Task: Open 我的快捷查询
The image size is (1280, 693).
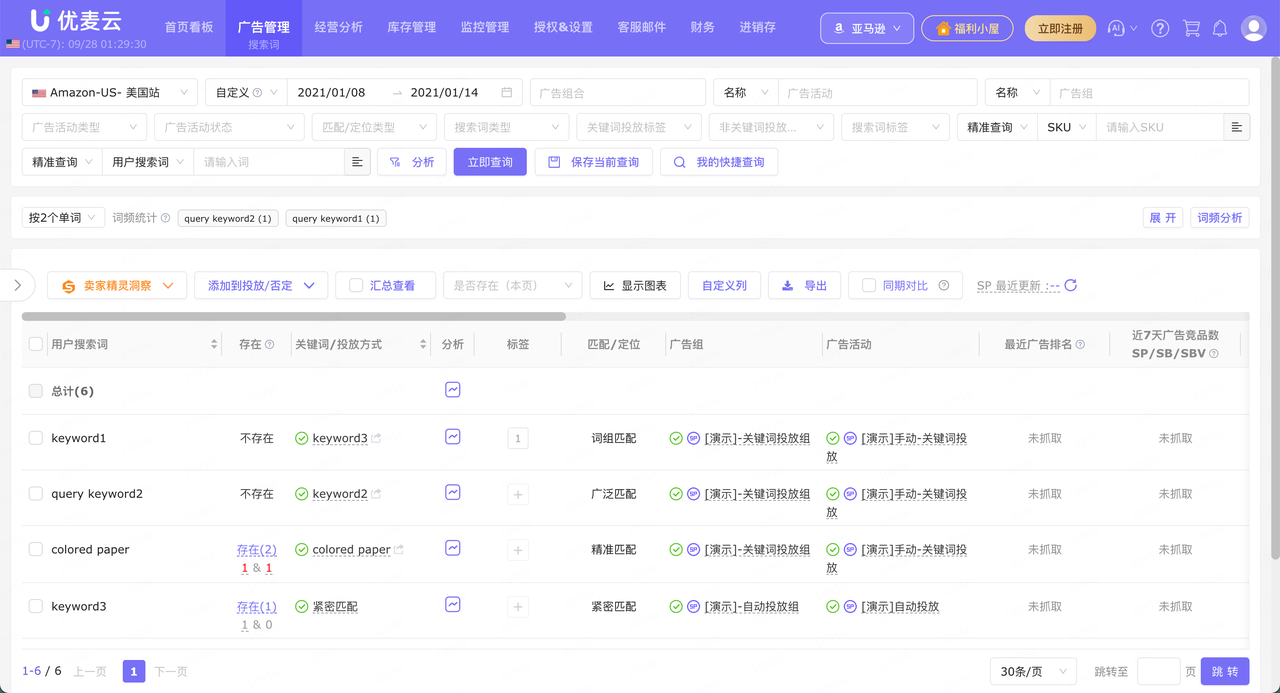Action: pyautogui.click(x=719, y=162)
